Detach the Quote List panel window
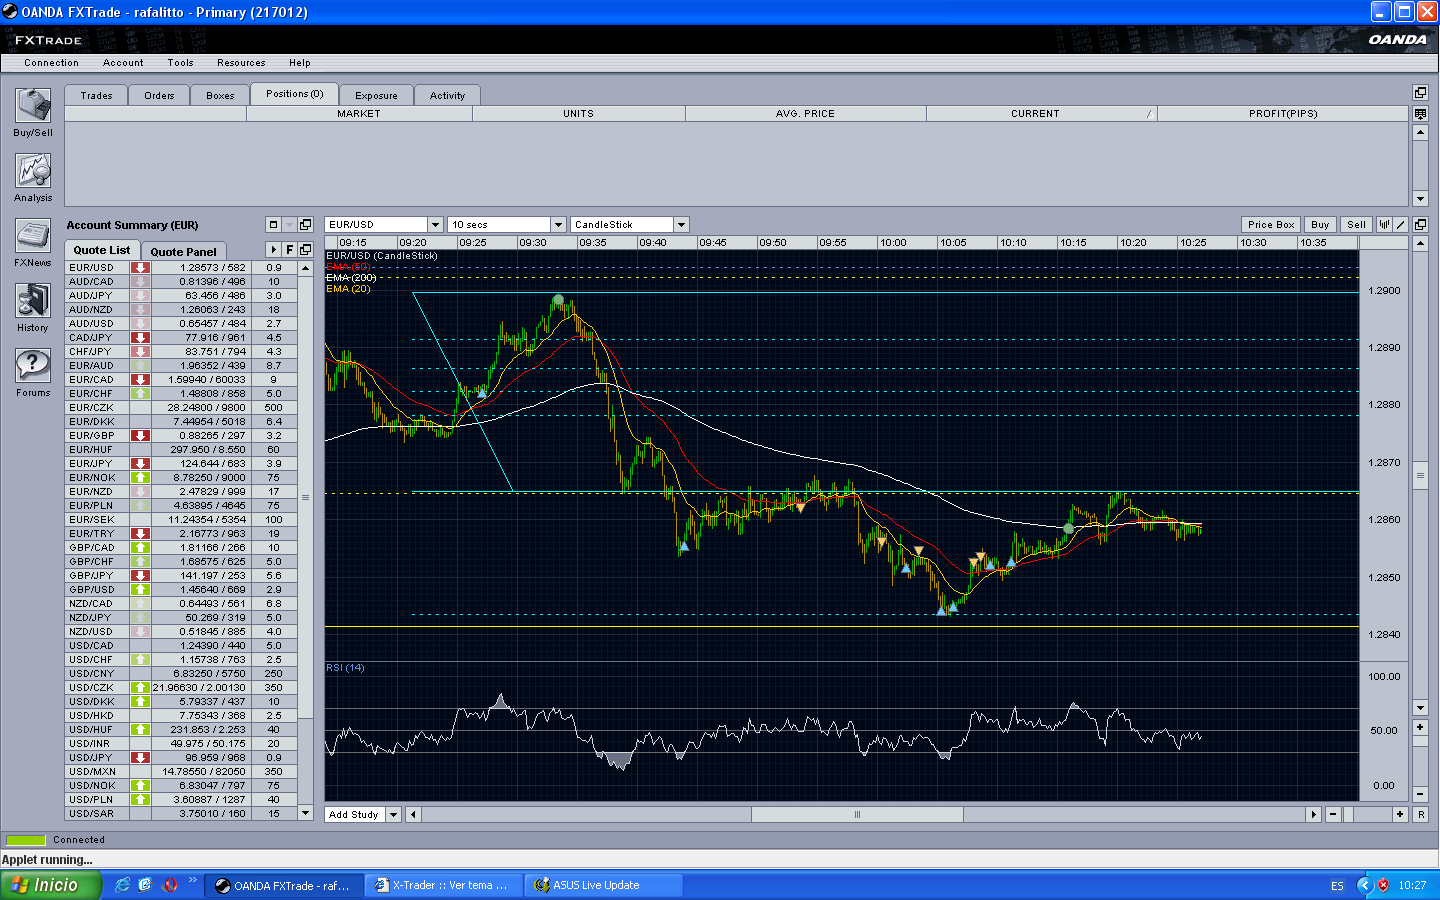1440x900 pixels. (306, 249)
